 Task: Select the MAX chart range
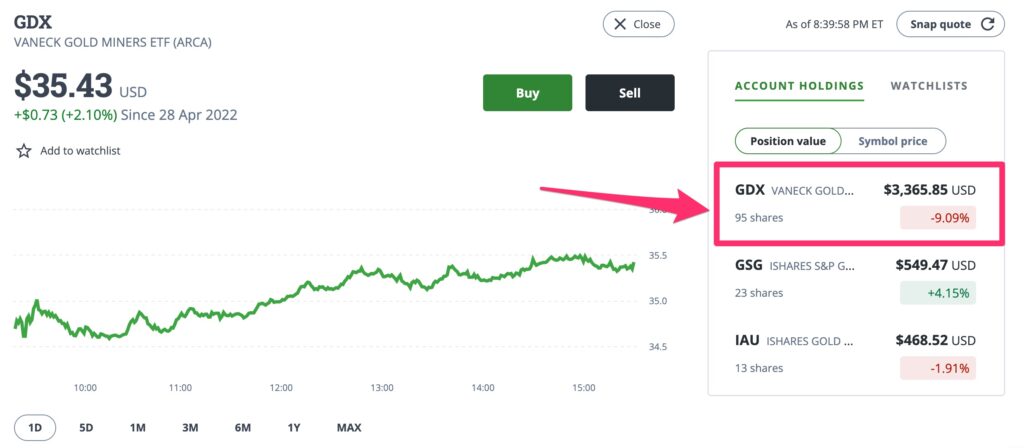pos(349,428)
